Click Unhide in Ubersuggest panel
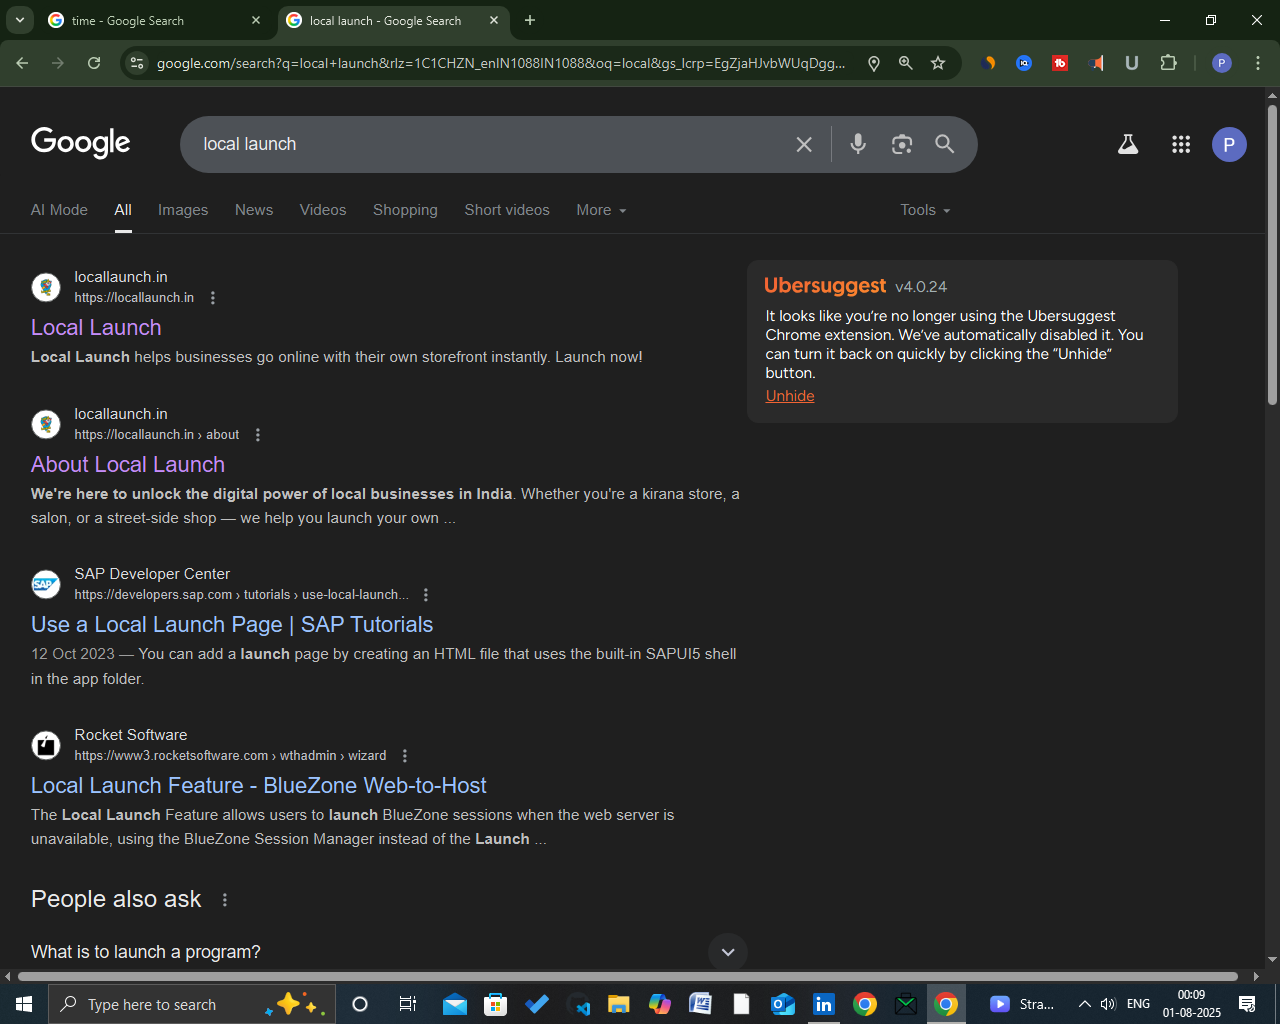Screen dimensions: 1280x1024 790,396
